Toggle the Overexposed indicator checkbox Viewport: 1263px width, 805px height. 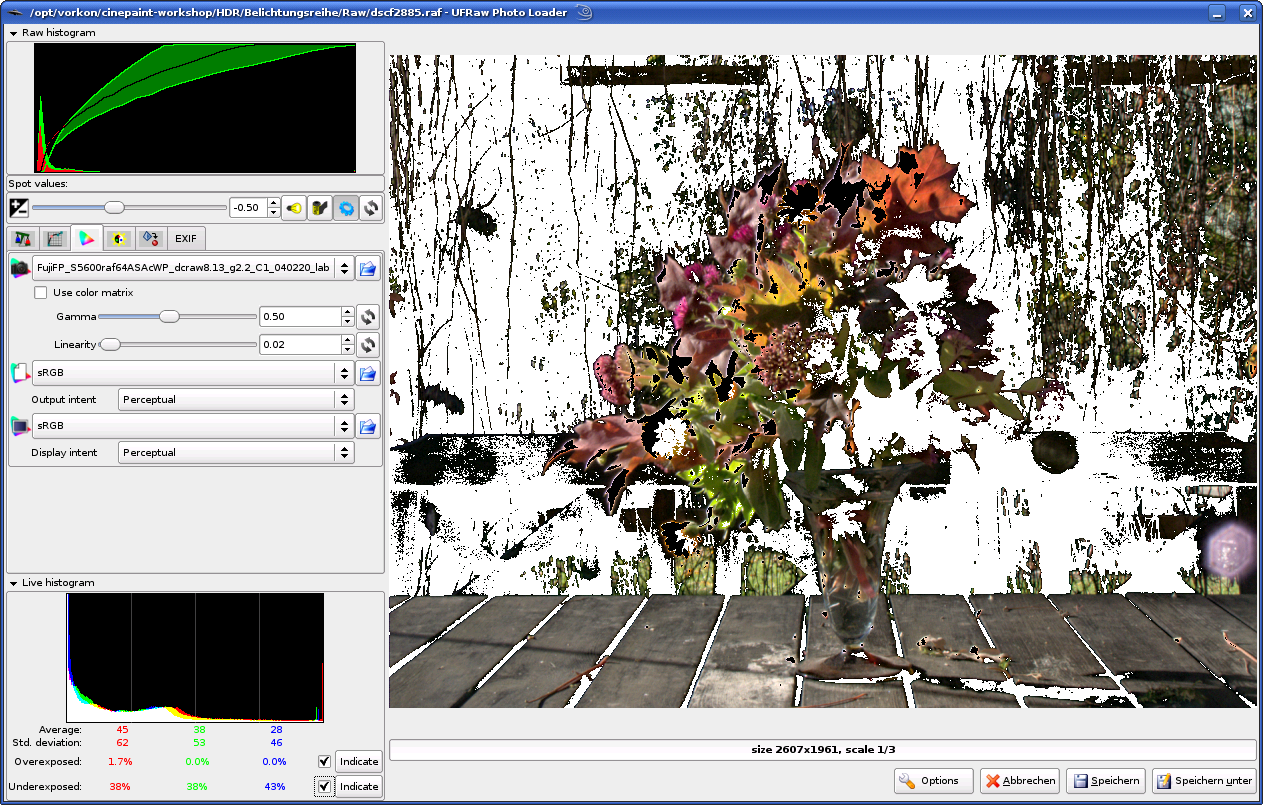click(324, 761)
